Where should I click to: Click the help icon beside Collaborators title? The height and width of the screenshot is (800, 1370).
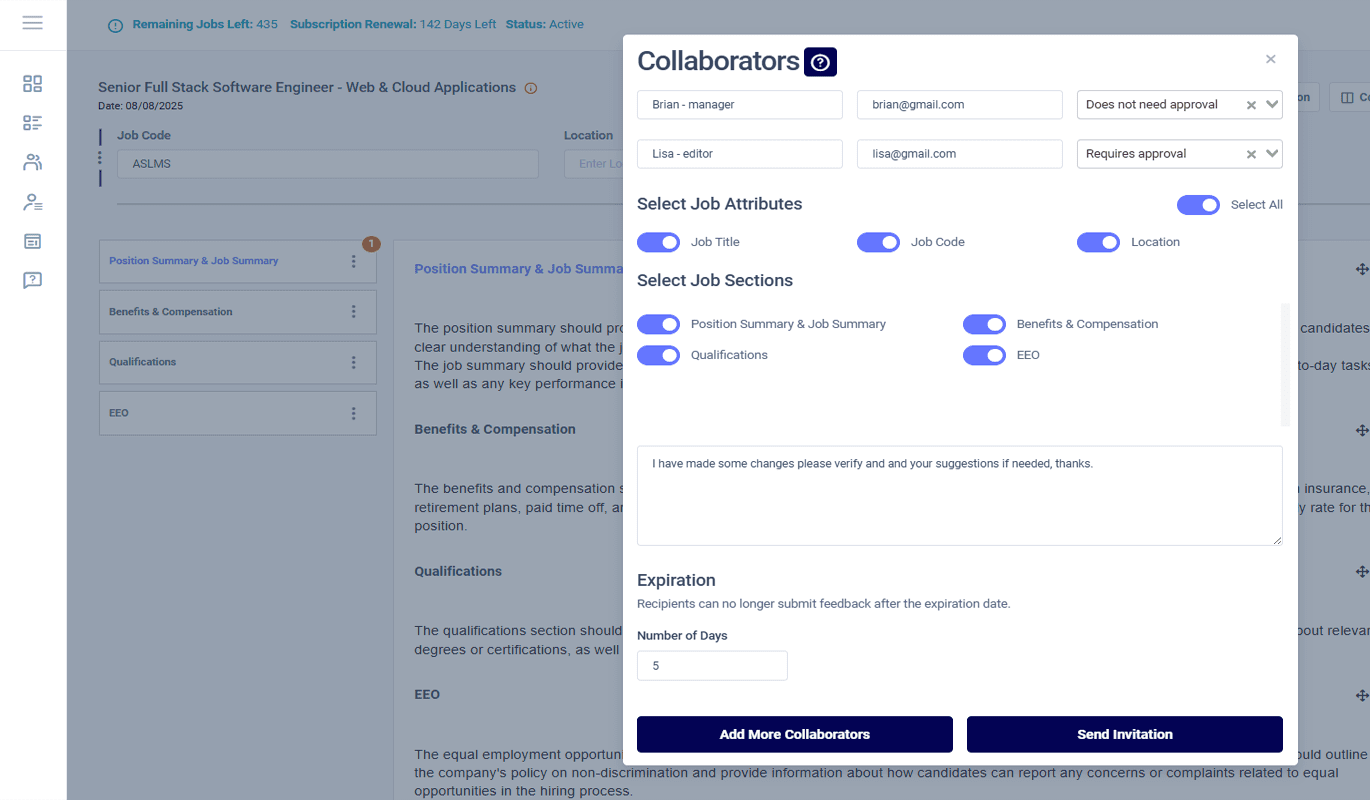[820, 61]
